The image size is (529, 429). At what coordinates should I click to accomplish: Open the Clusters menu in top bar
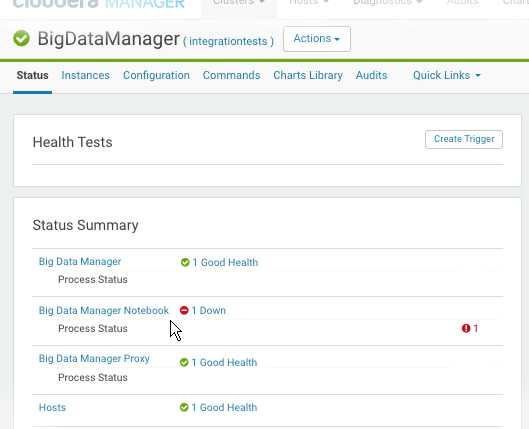click(x=239, y=3)
